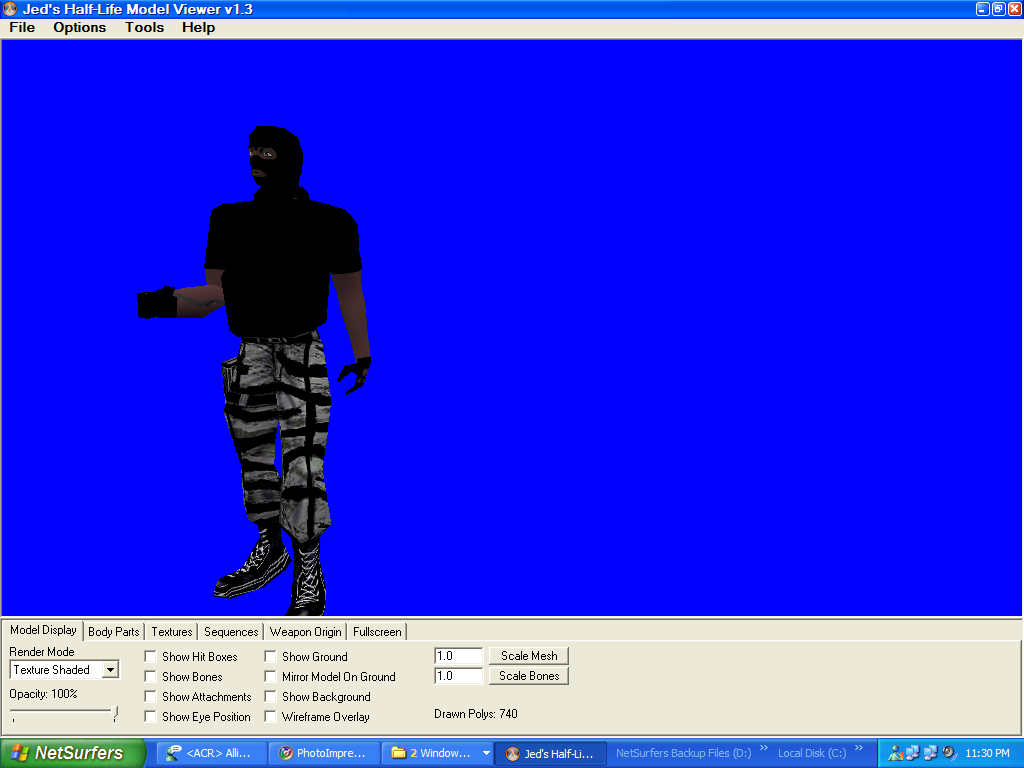Click the Scale Bones button
Screen dimensions: 1024x768
[x=529, y=676]
